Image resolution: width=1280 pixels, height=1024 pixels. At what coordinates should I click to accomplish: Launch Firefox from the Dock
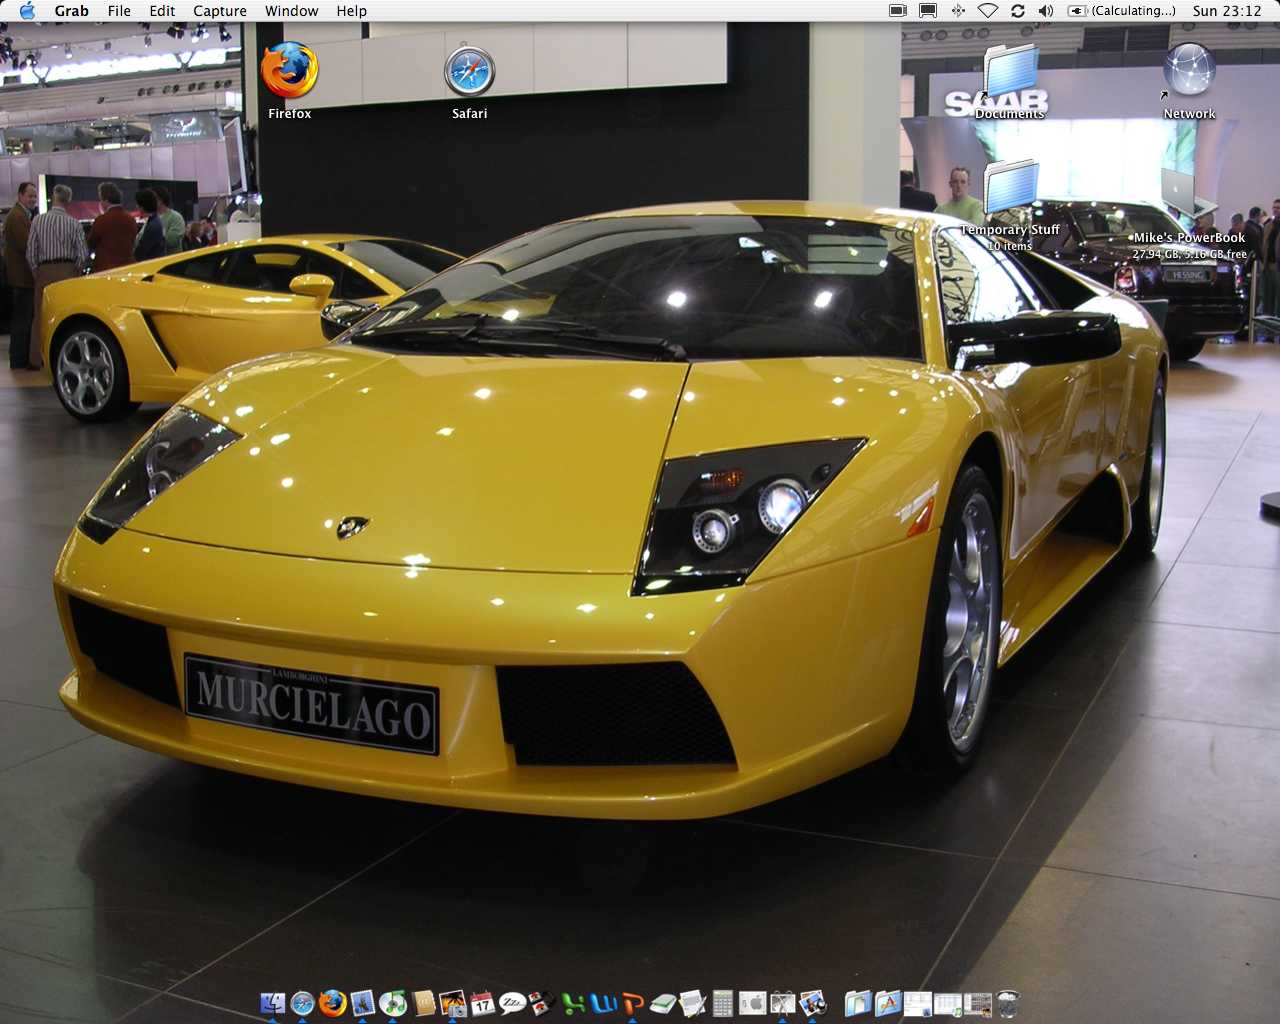(332, 1003)
